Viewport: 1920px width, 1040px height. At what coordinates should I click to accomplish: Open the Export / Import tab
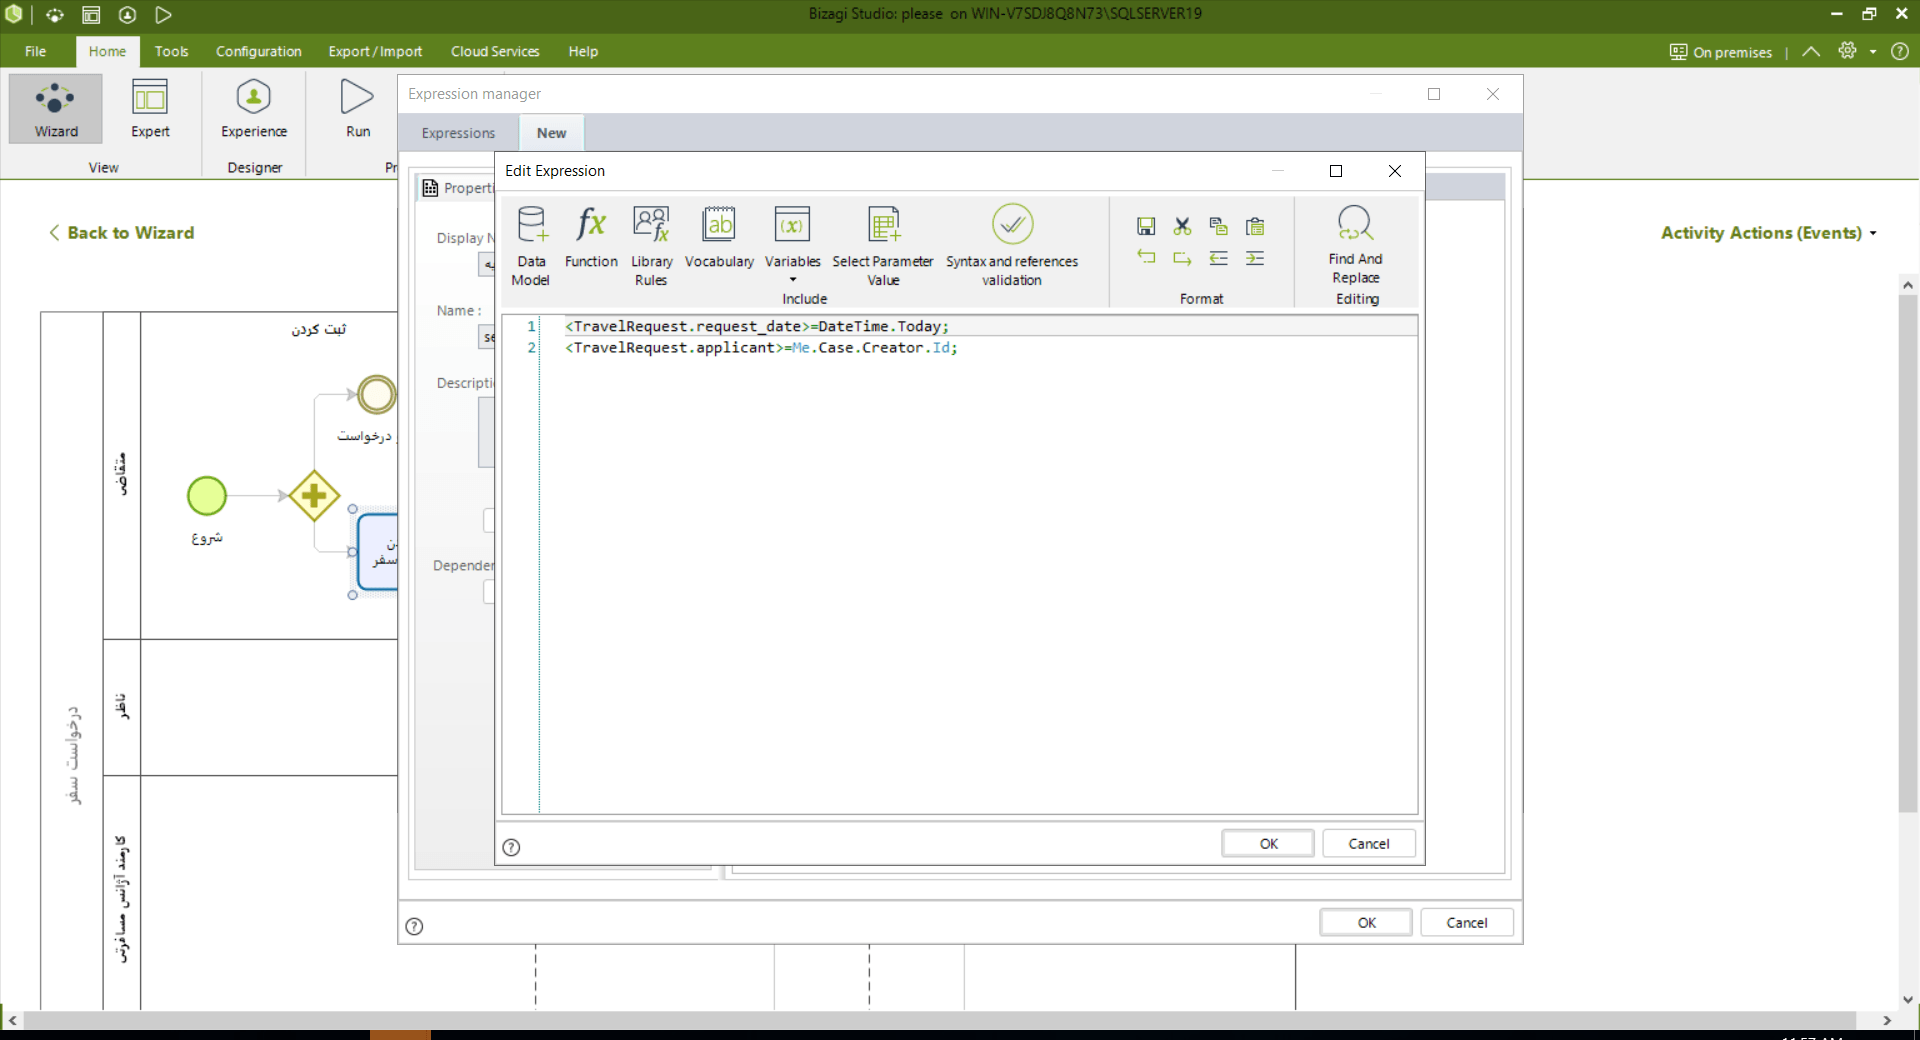[x=375, y=51]
